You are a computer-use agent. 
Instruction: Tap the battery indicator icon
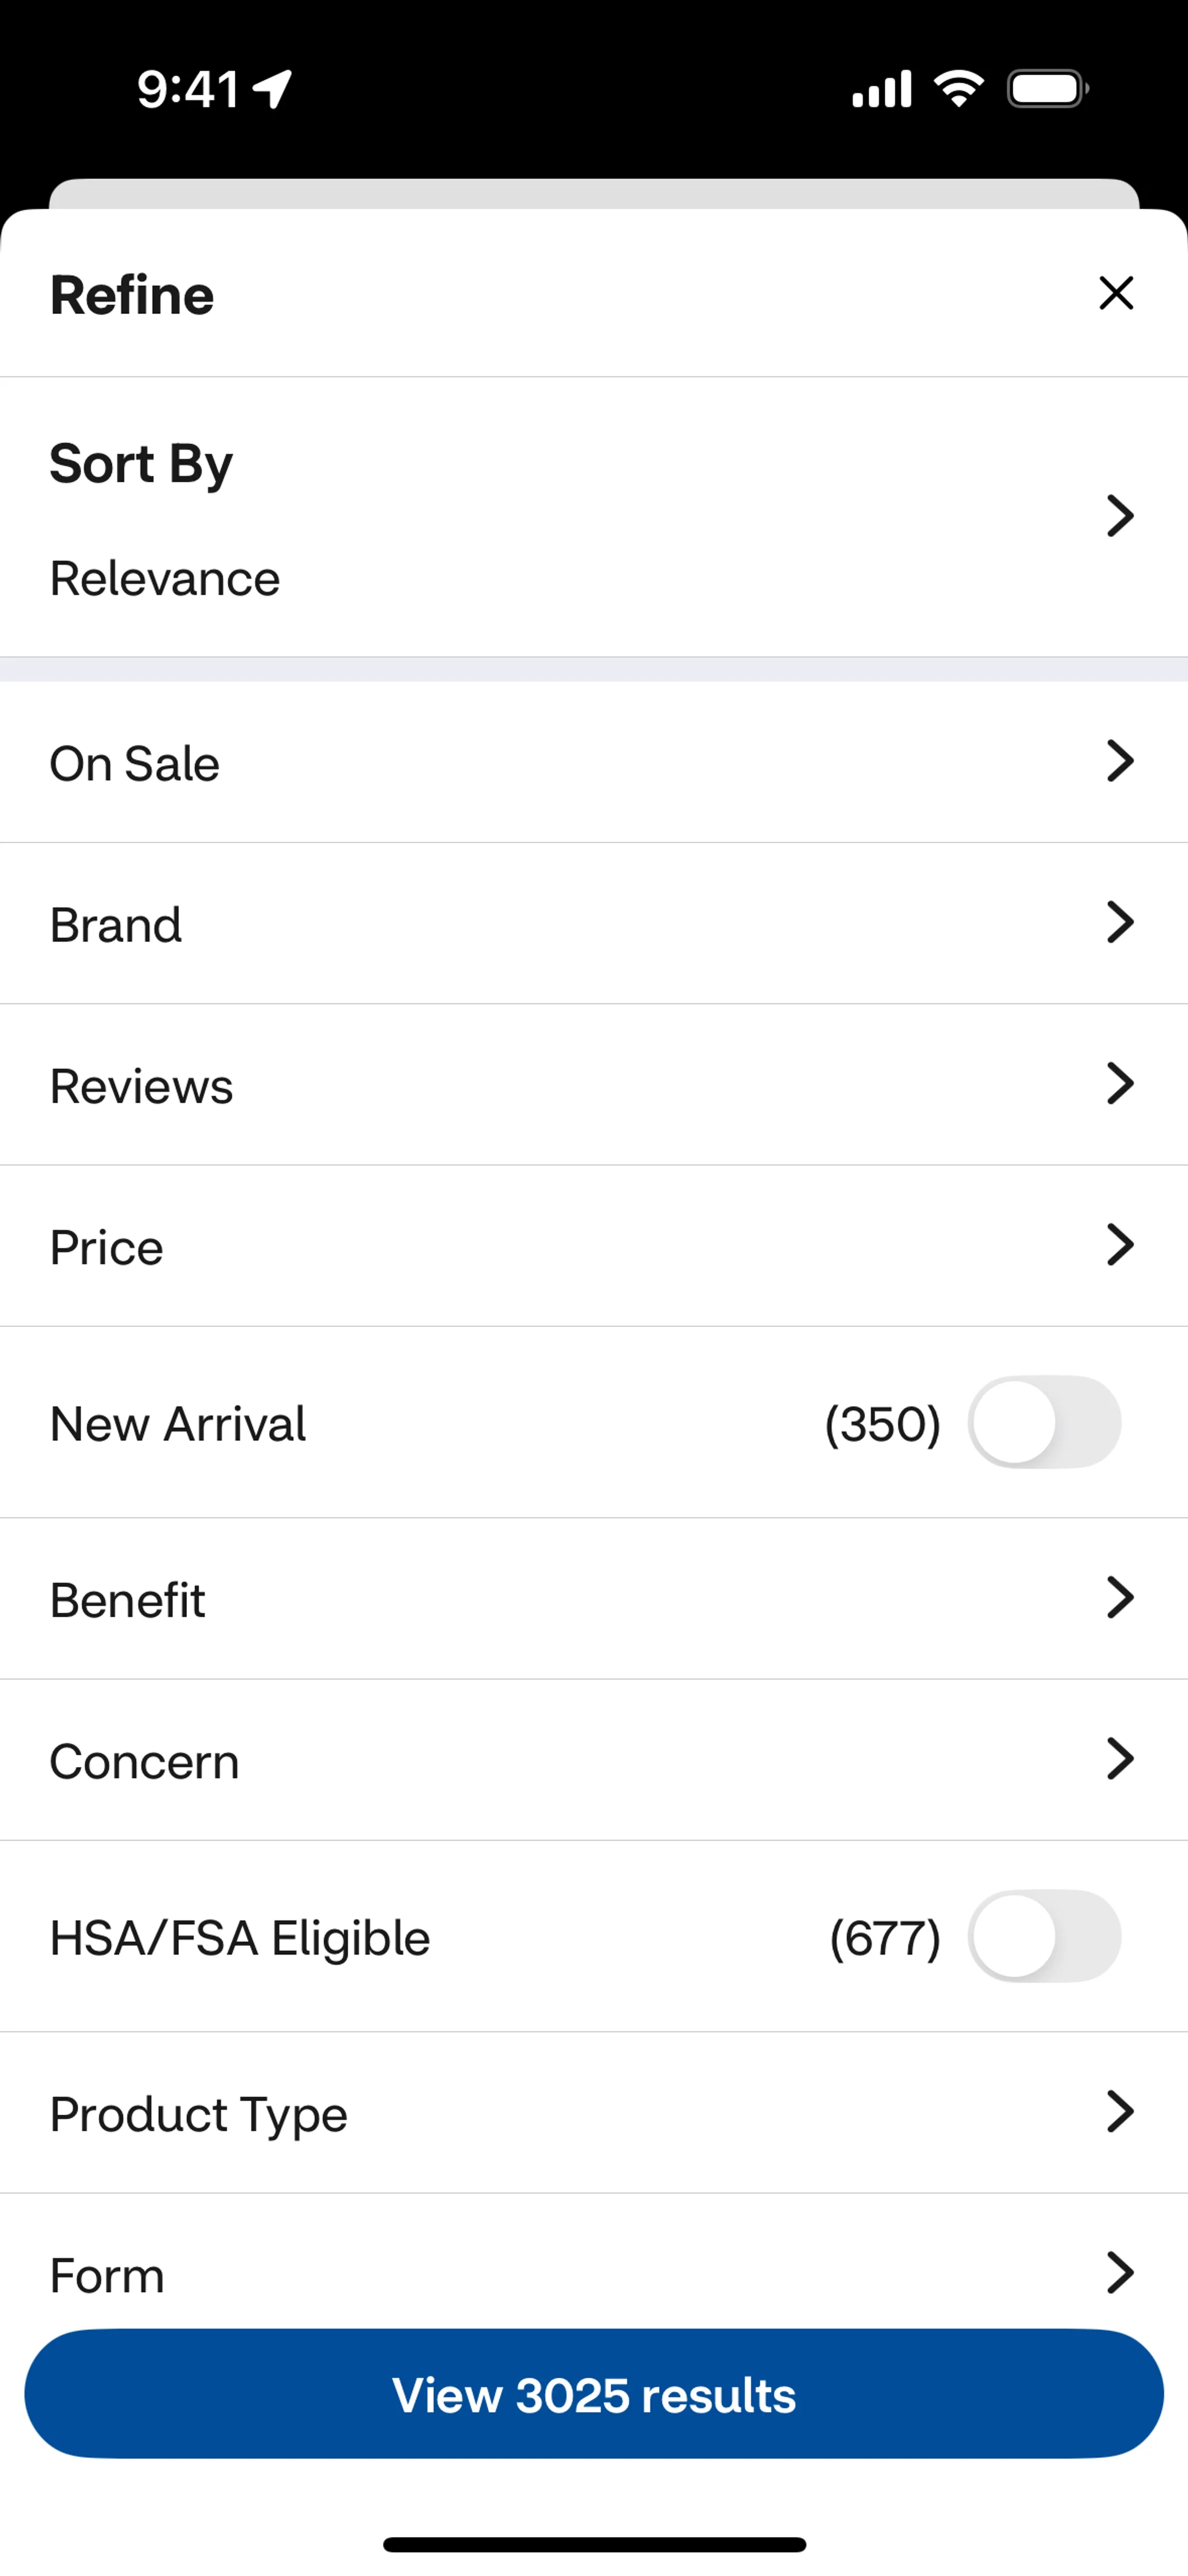[x=1047, y=89]
